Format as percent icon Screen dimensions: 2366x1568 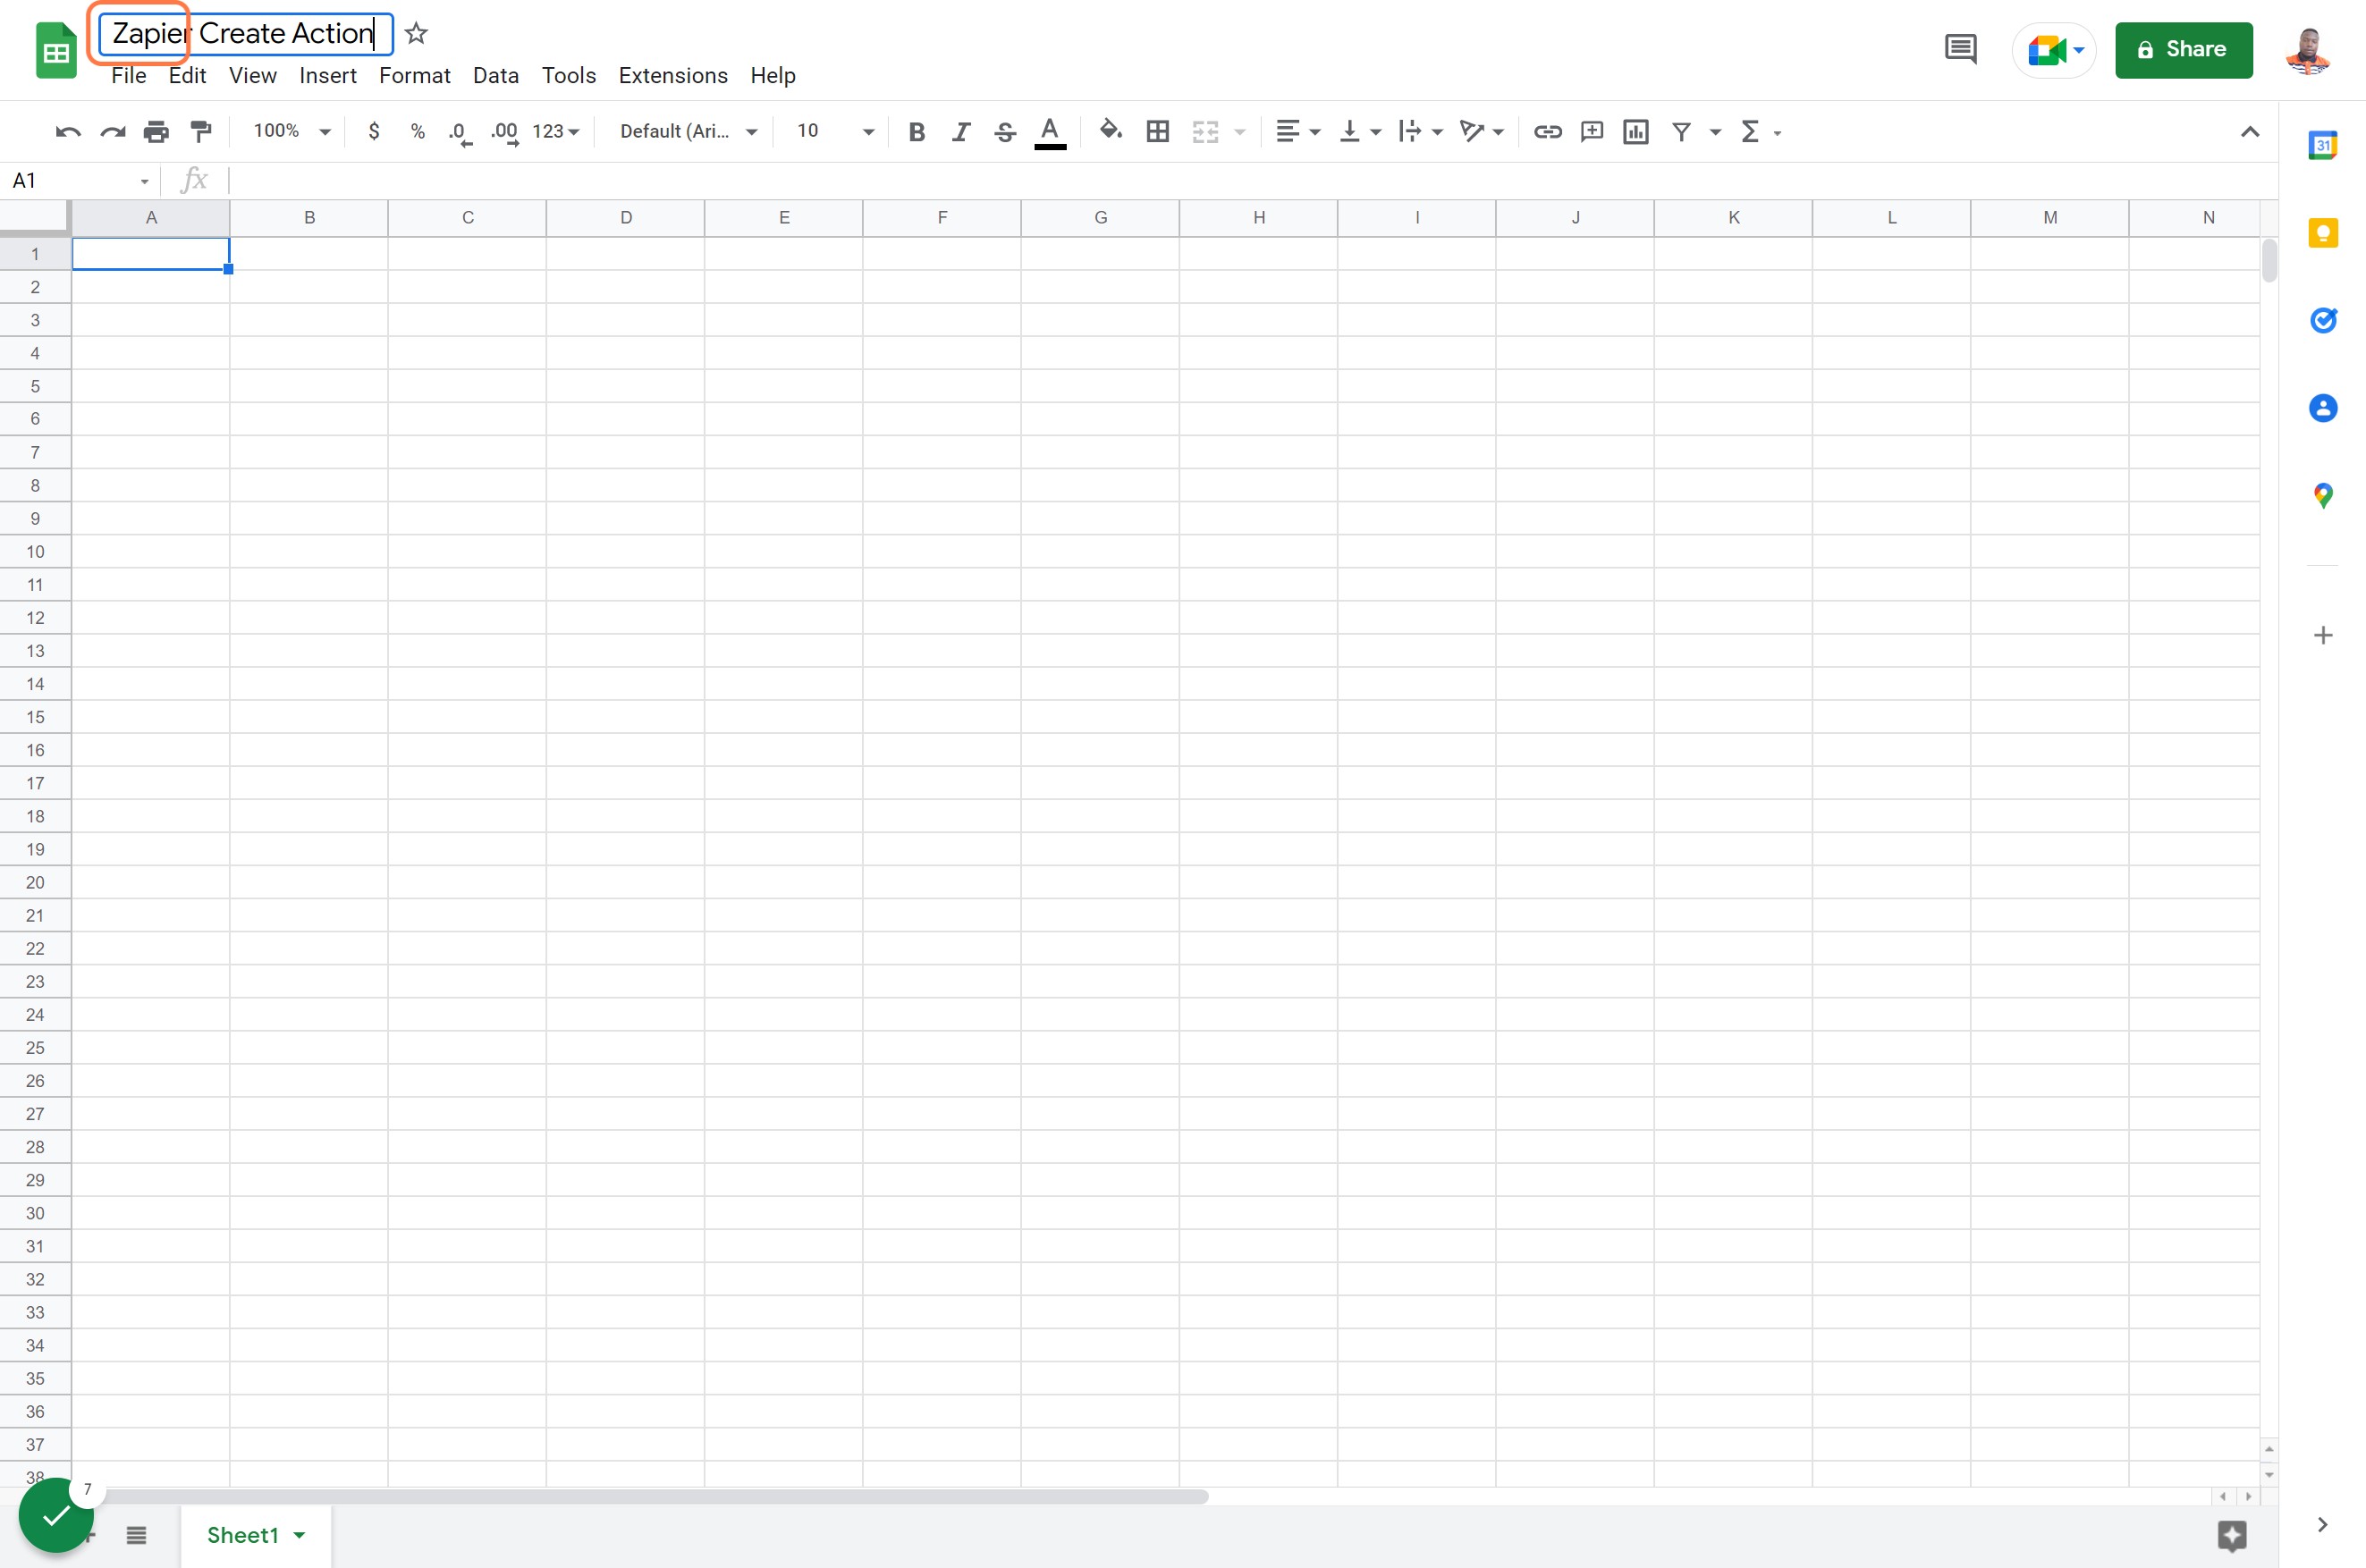pos(418,131)
